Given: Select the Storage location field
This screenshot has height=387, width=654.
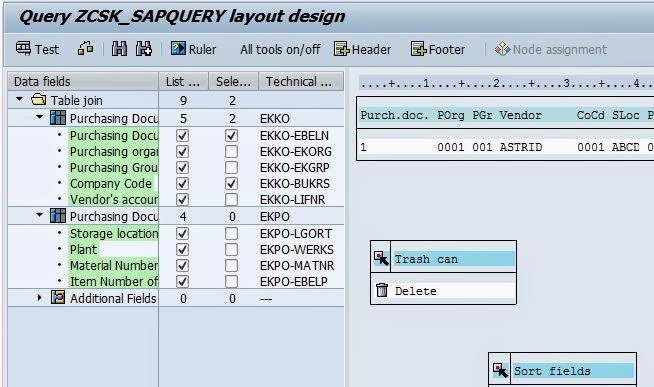Looking at the screenshot, I should [113, 234].
